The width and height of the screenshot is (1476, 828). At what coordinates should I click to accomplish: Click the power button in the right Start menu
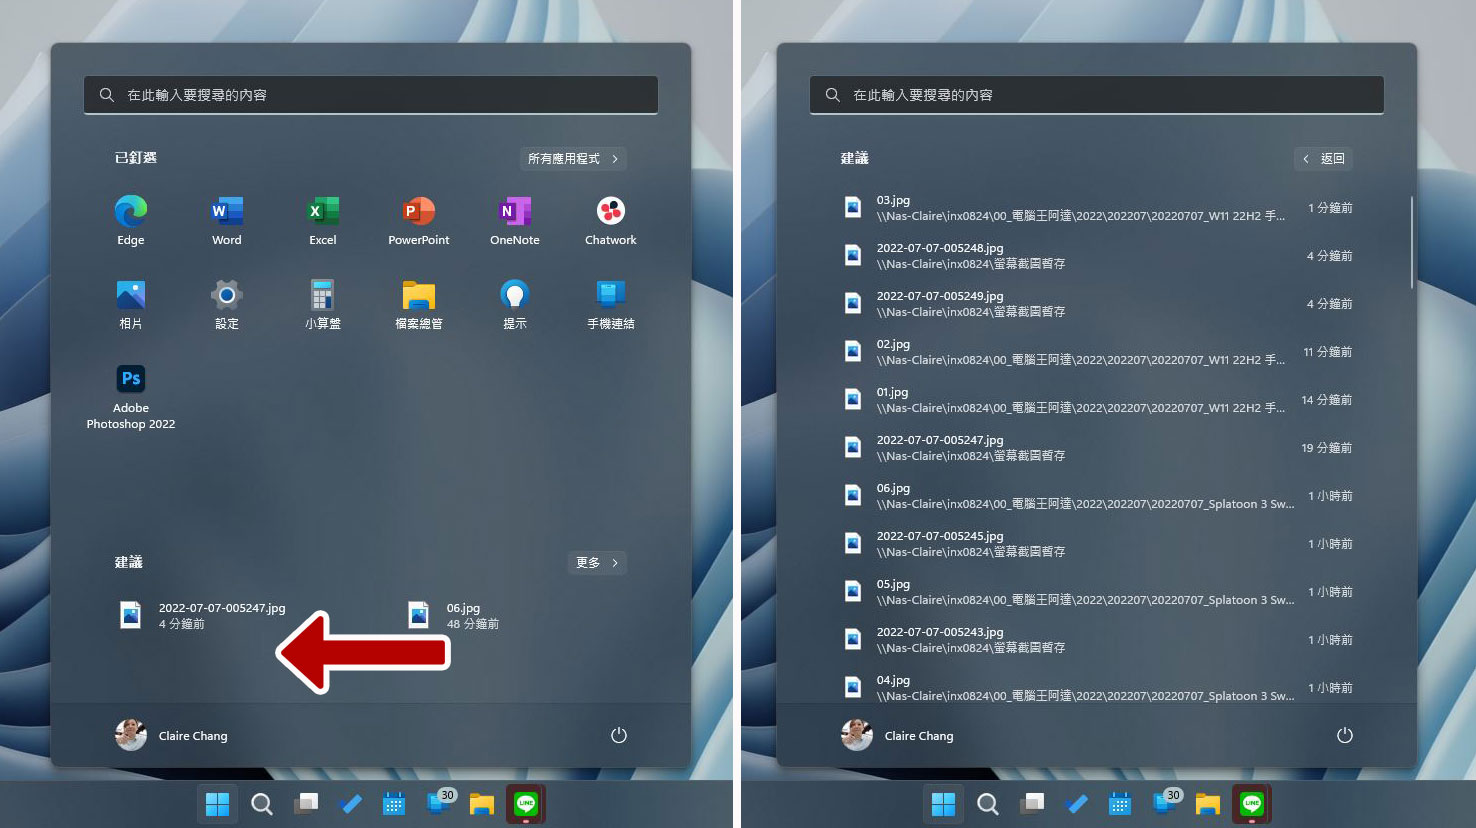click(x=1344, y=736)
